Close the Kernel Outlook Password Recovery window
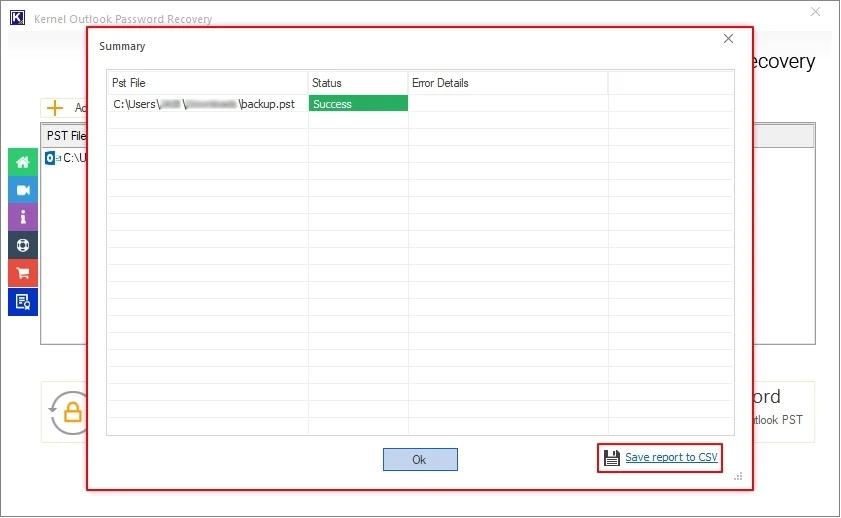Image resolution: width=841 pixels, height=518 pixels. (815, 11)
